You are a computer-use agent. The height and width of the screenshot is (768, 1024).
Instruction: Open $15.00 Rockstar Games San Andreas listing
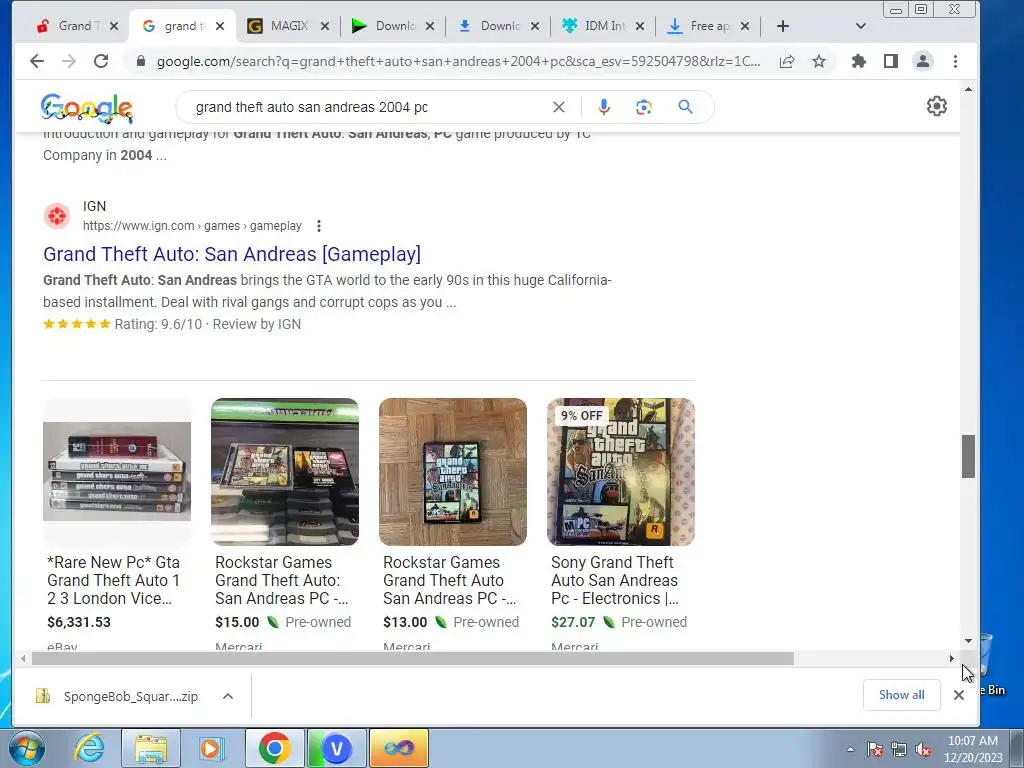click(281, 581)
